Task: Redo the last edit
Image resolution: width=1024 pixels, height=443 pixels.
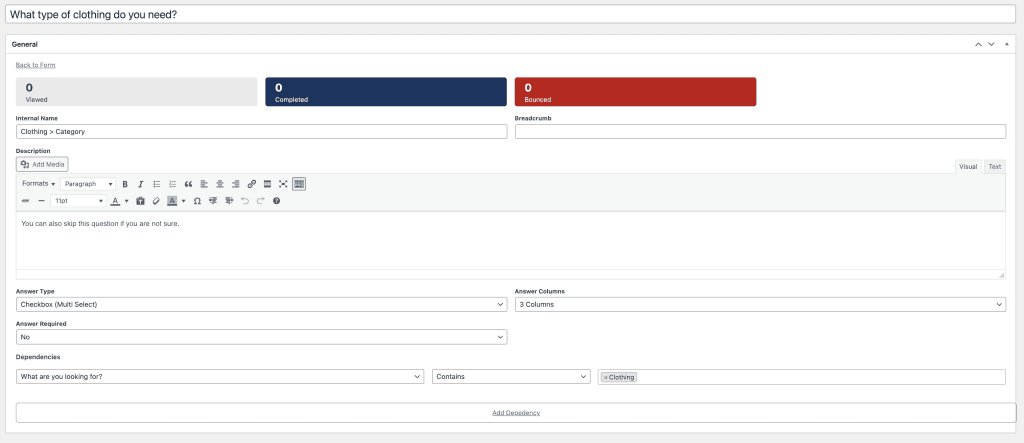Action: [x=261, y=201]
